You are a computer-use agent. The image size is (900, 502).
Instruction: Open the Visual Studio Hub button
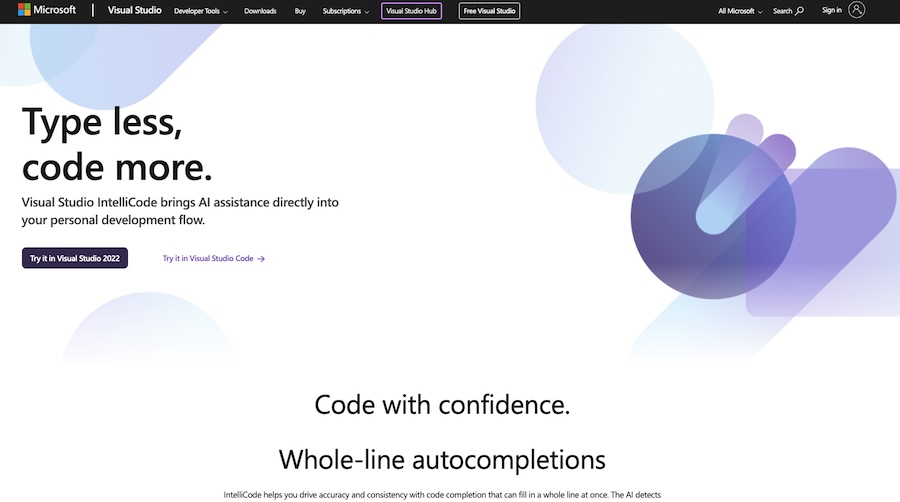tap(412, 11)
